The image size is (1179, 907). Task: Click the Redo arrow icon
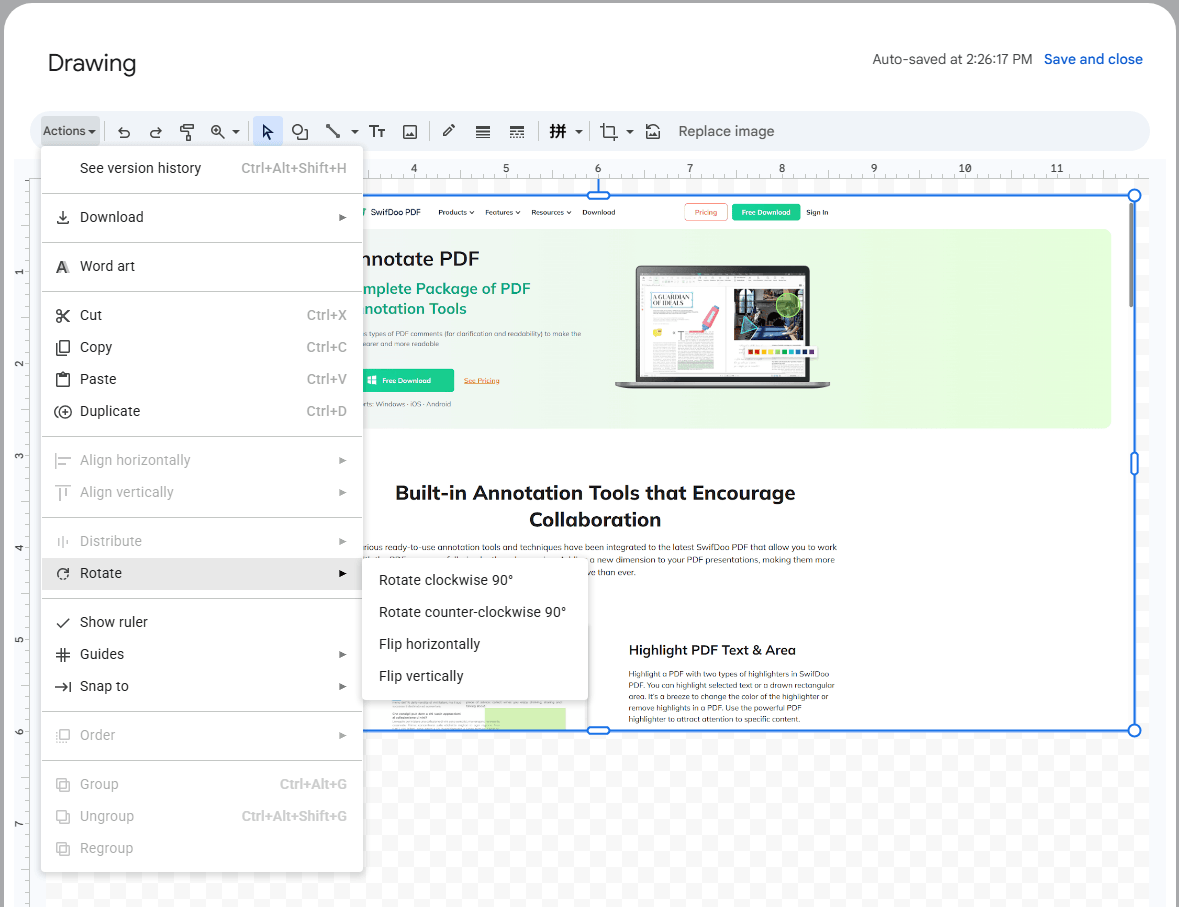[156, 132]
